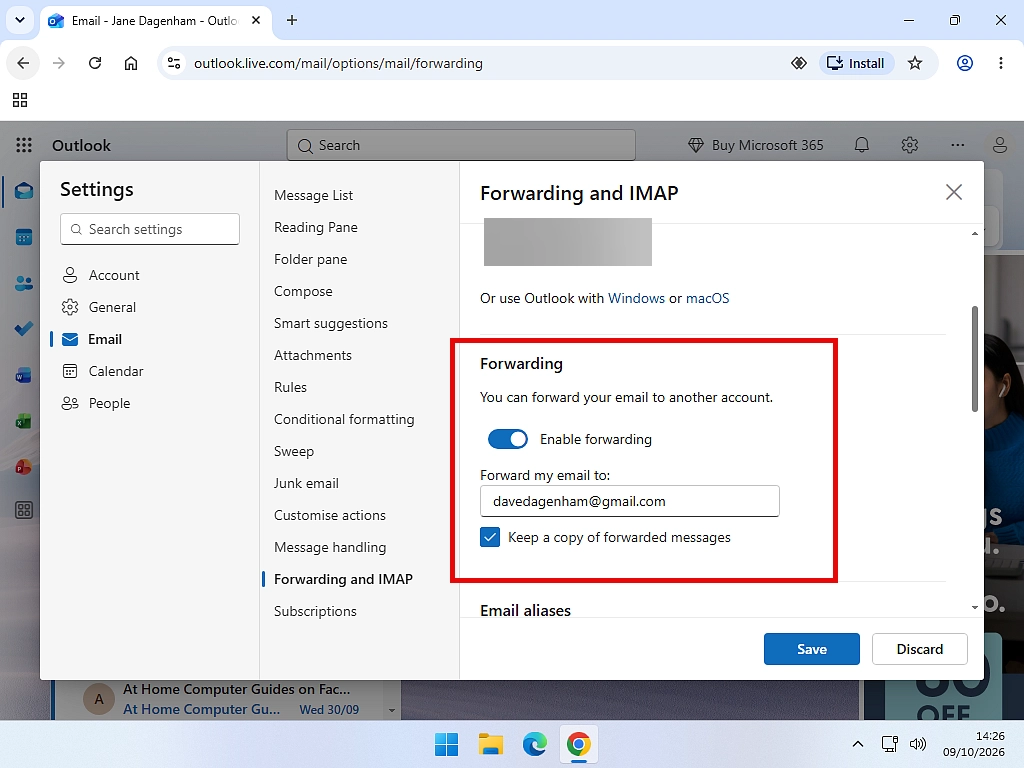Go to browser home page

tap(131, 63)
